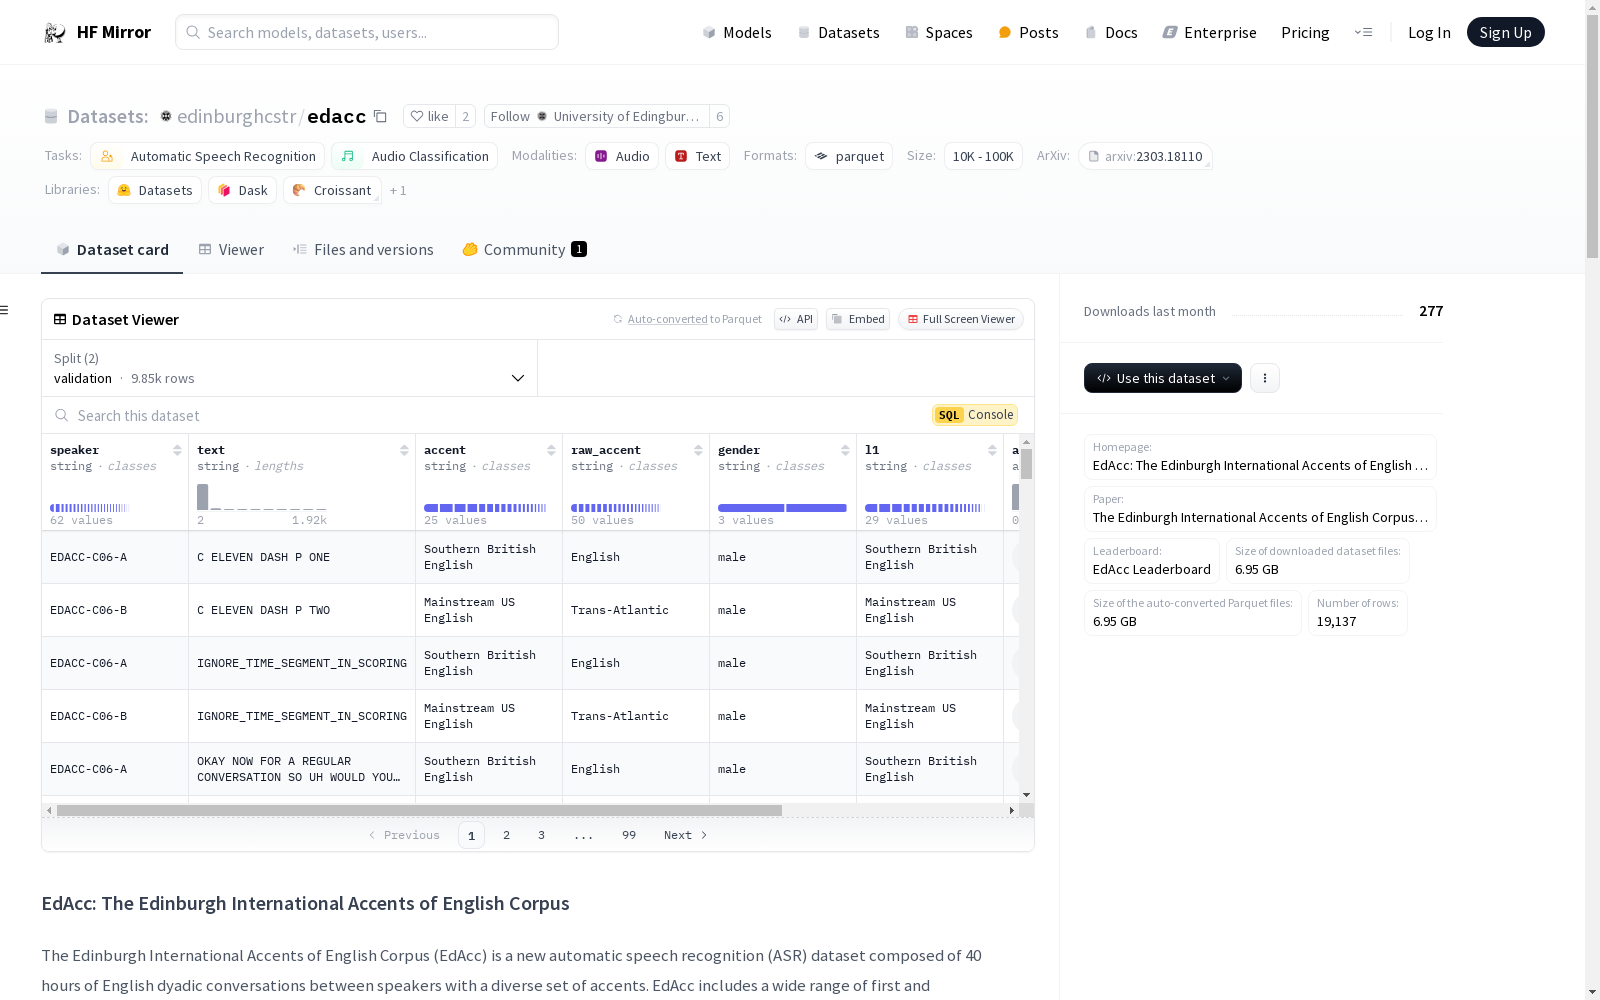This screenshot has height=1000, width=1600.
Task: Go to page 2 of the dataset
Action: pos(507,835)
